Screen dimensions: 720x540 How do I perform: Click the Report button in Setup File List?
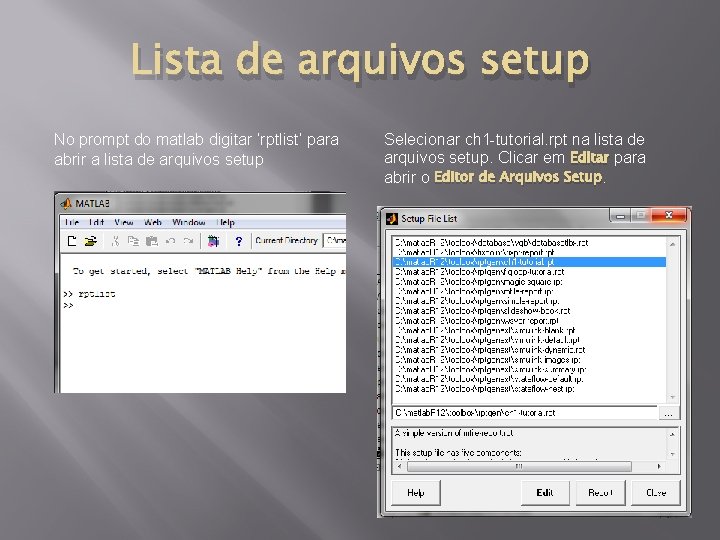coord(600,493)
